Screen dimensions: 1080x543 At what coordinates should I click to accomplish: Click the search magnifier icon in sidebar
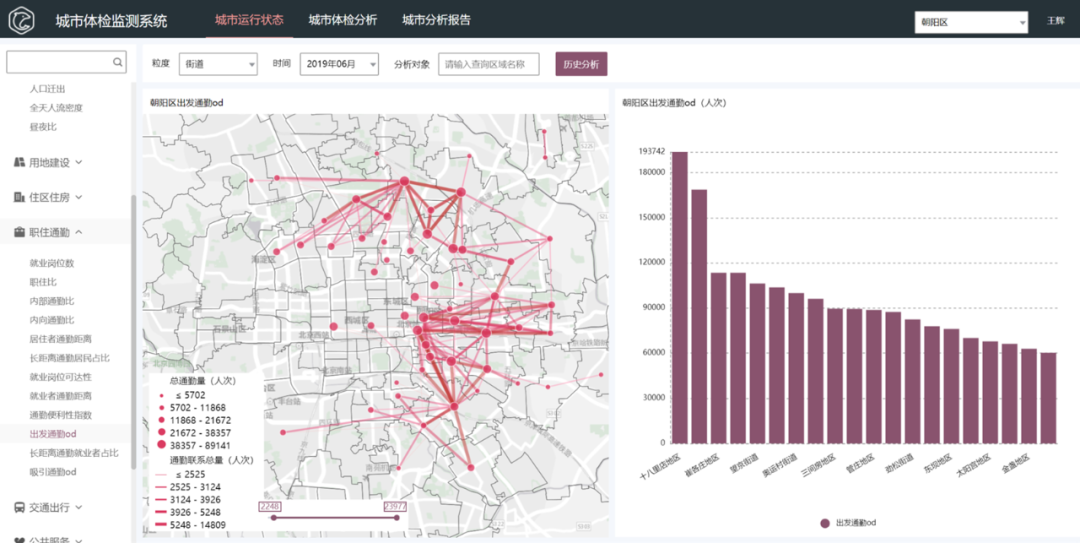coord(118,62)
